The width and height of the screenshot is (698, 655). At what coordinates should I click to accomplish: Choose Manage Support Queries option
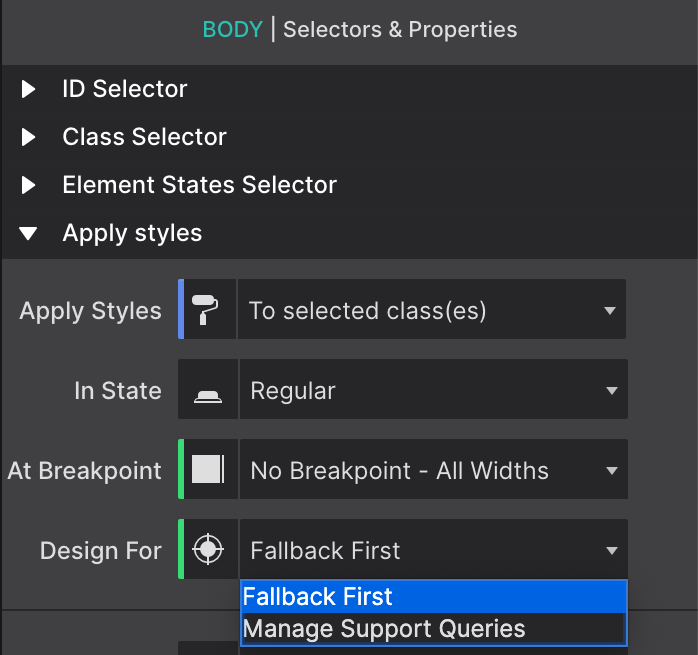pyautogui.click(x=434, y=629)
